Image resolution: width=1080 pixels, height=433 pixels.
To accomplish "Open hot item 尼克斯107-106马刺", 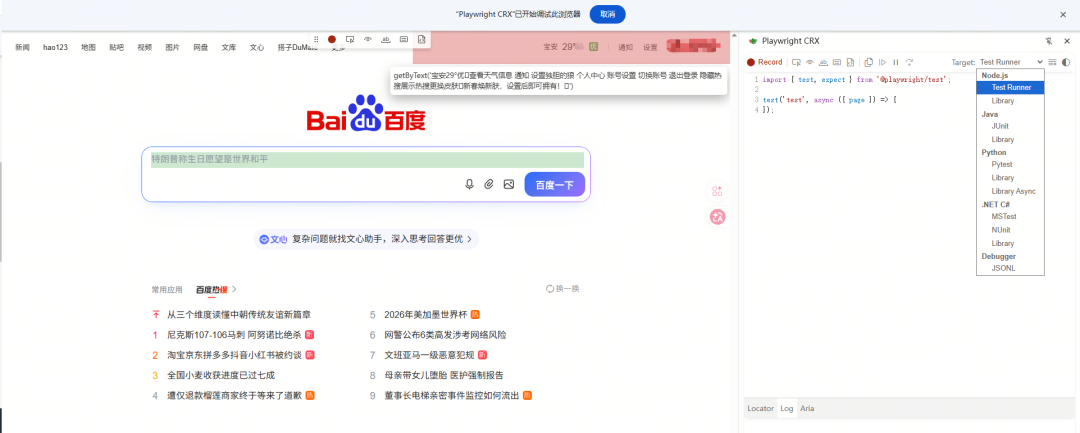I will 234,335.
